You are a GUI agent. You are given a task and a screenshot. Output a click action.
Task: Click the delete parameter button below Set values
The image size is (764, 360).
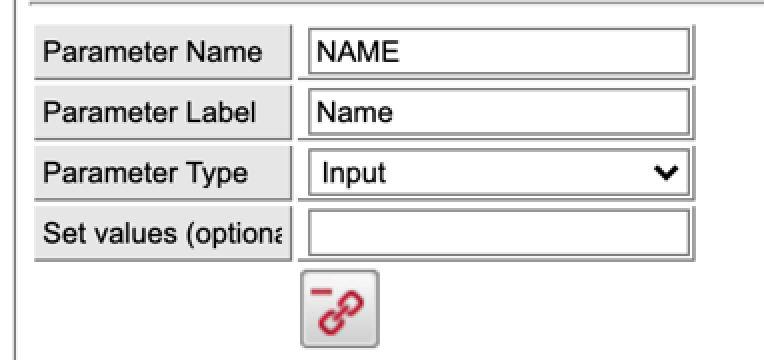(340, 309)
